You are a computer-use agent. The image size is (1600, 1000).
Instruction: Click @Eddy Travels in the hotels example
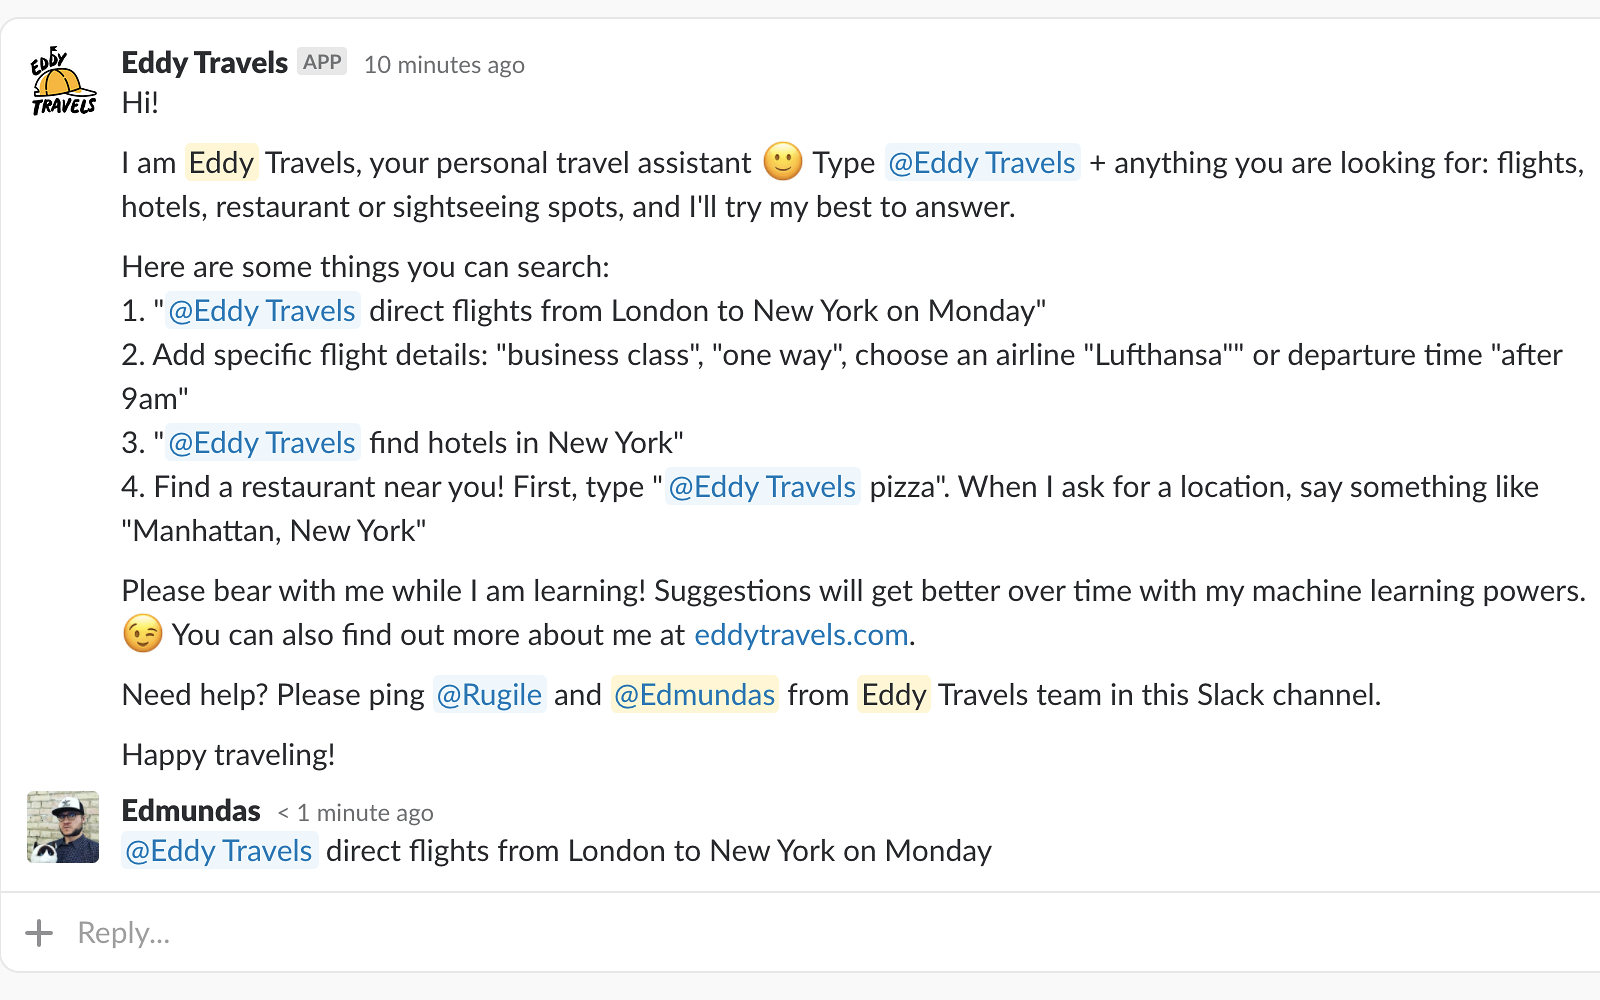pos(262,442)
